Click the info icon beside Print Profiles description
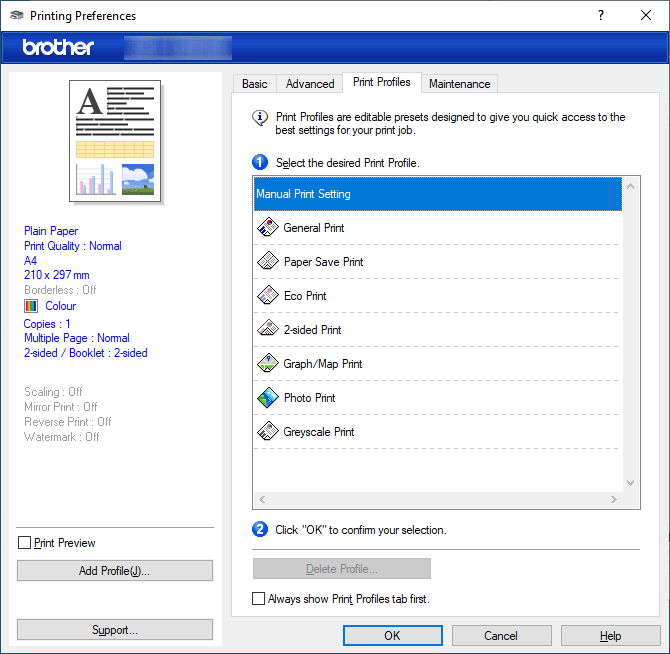The width and height of the screenshot is (670, 654). (260, 118)
